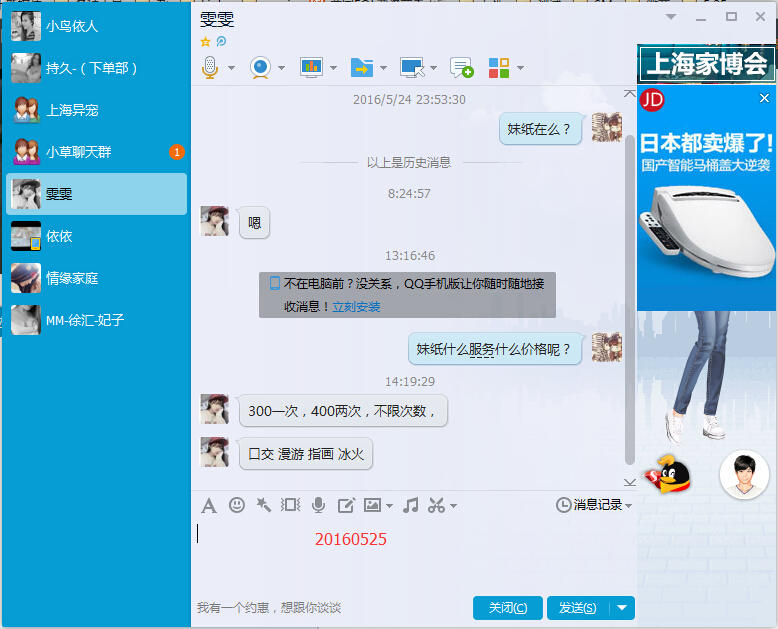Click the blue search icon beside star
The image size is (778, 629).
pos(221,41)
